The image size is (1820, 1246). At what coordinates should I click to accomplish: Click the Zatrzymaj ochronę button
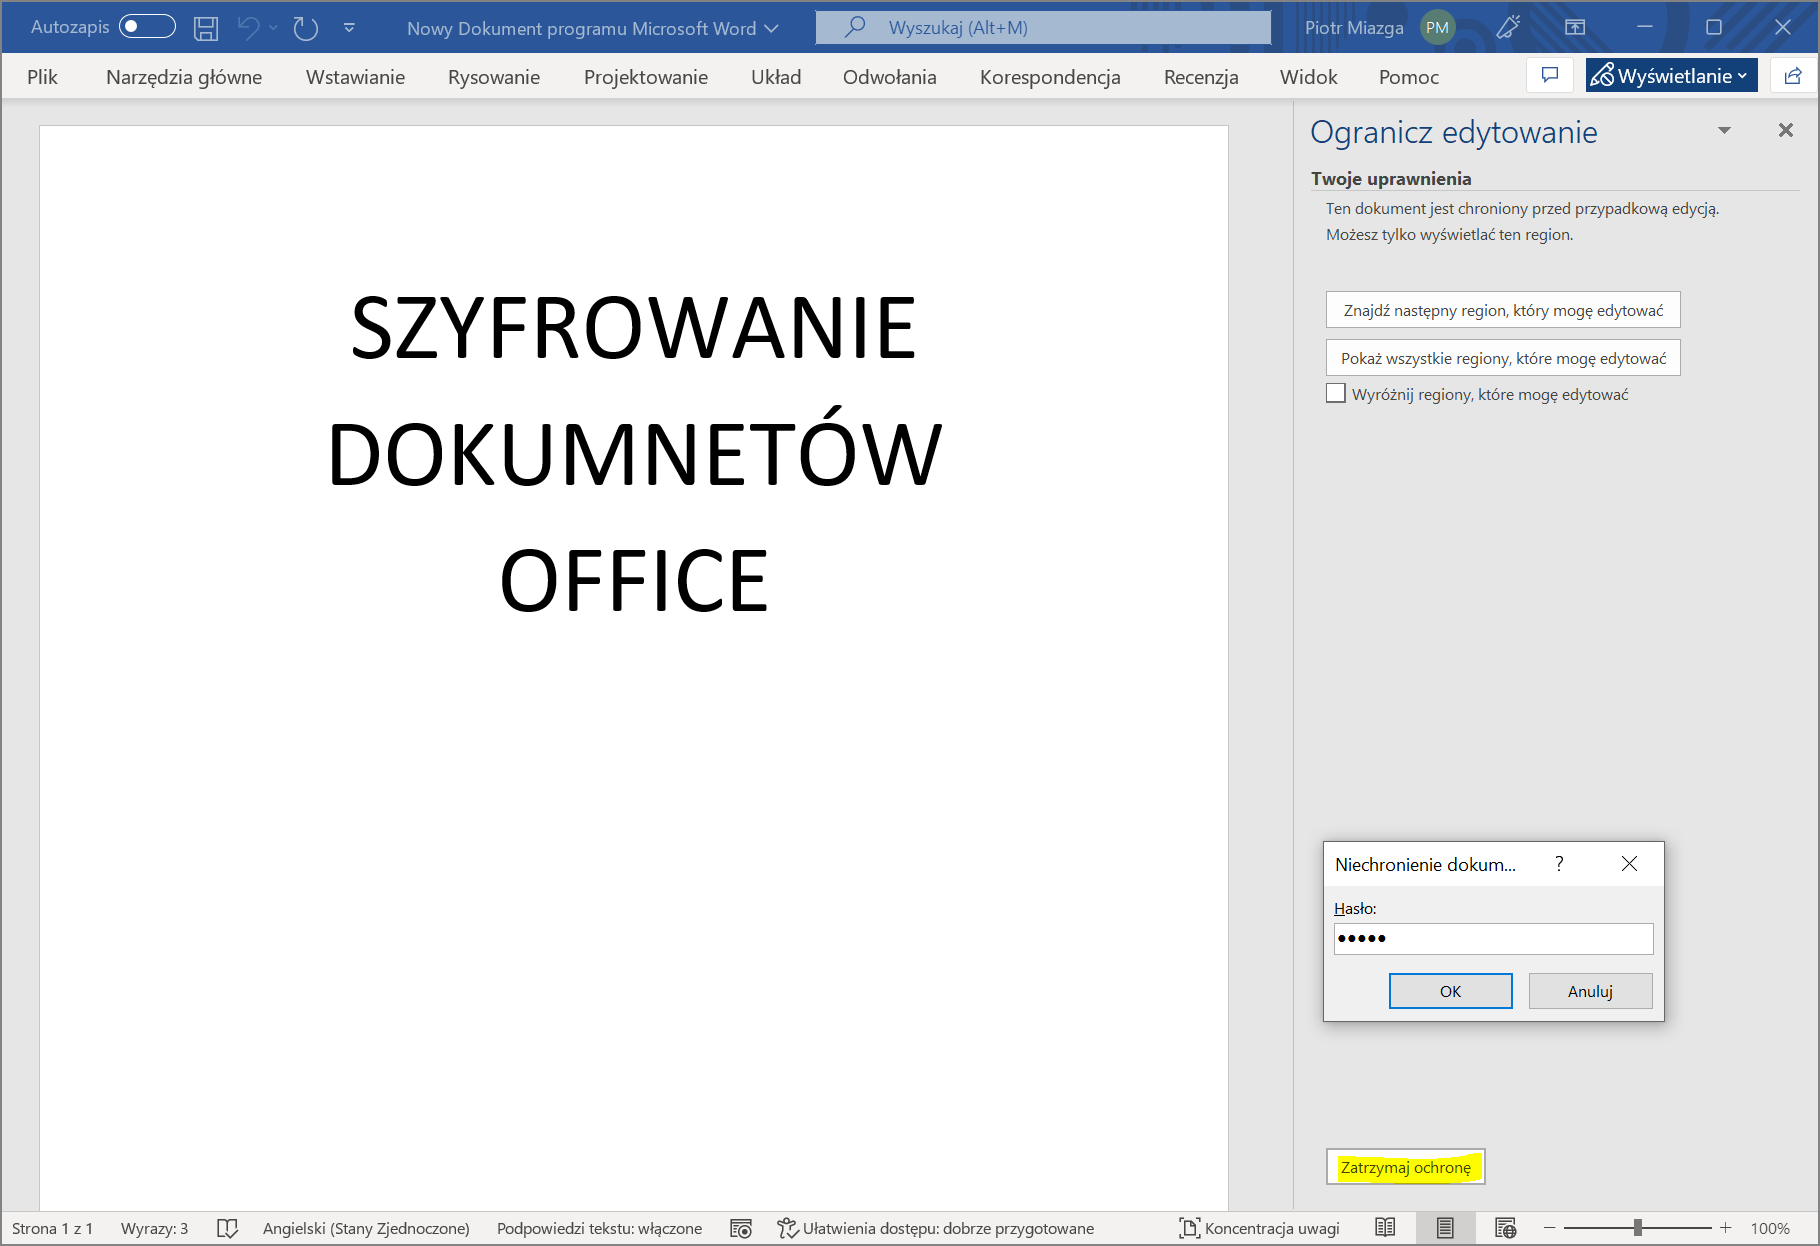(x=1405, y=1167)
